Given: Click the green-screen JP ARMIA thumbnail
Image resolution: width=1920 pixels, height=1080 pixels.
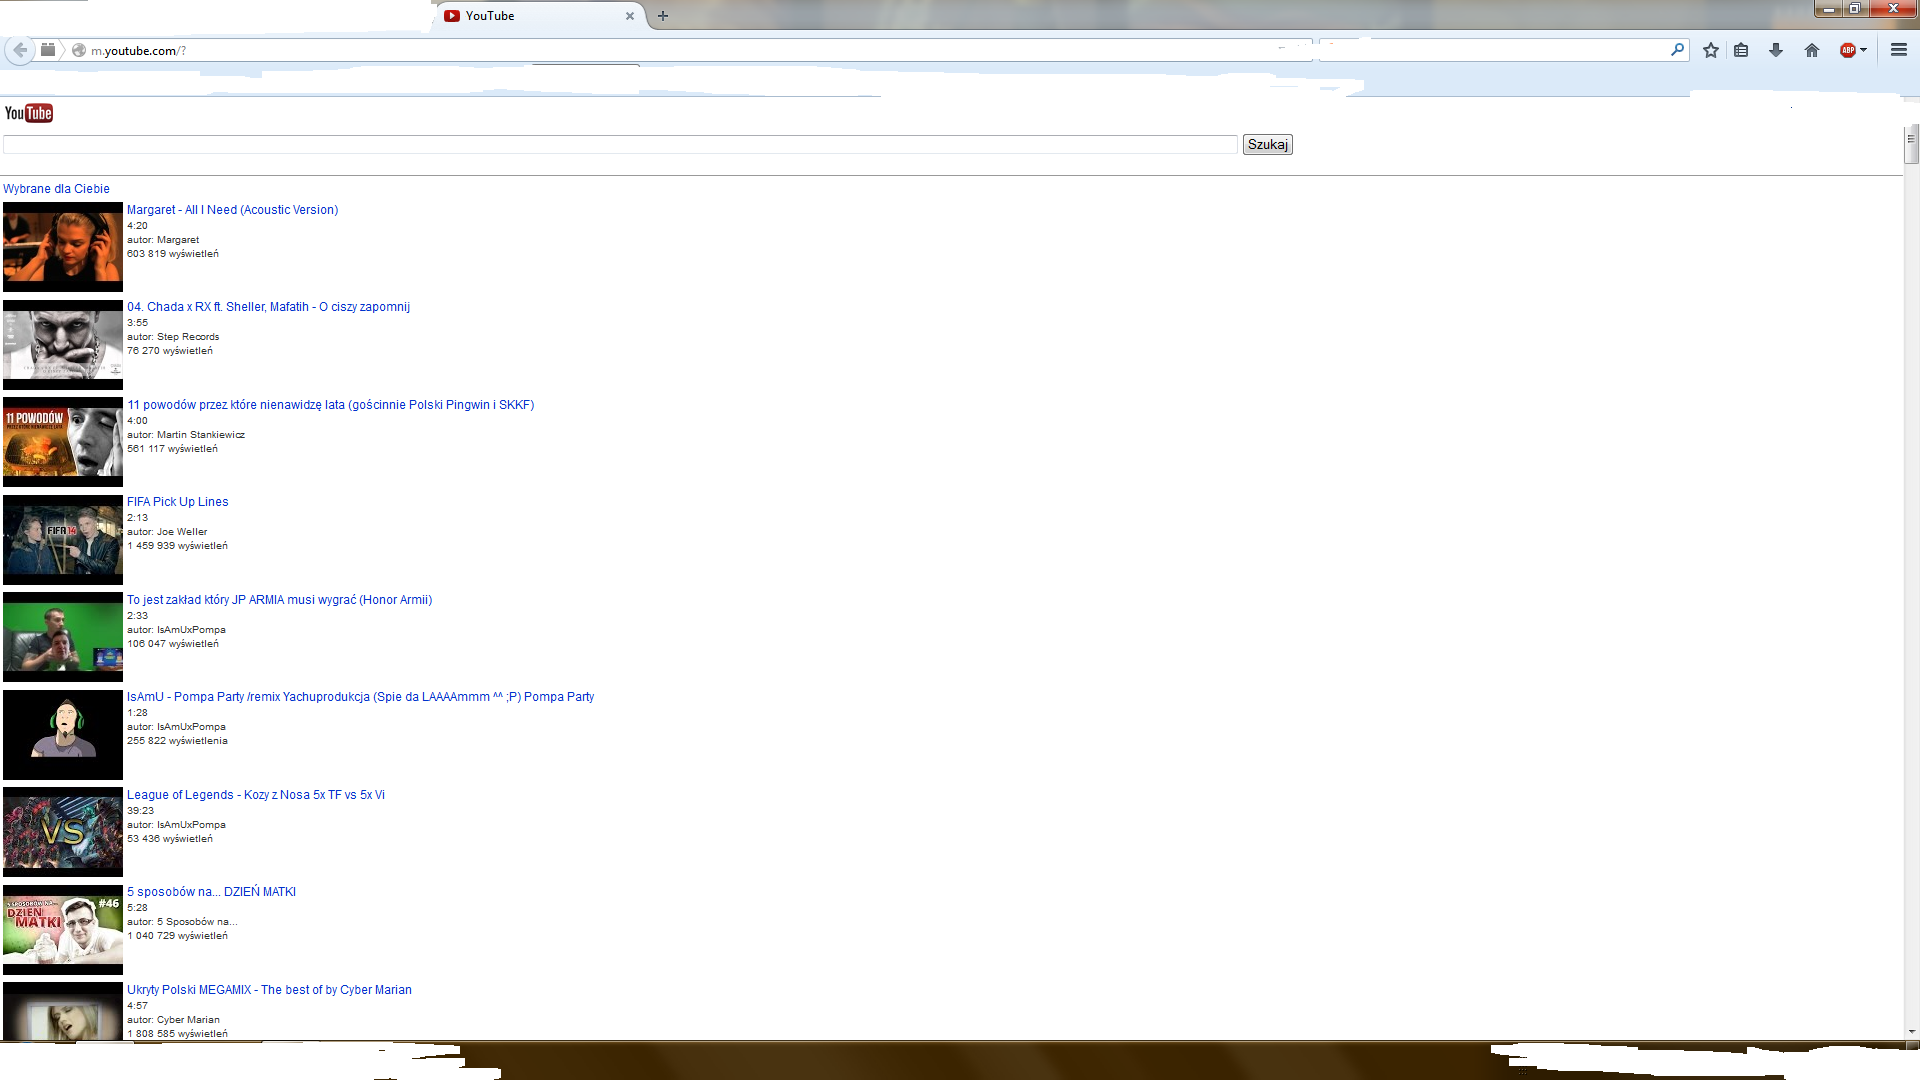Looking at the screenshot, I should tap(63, 637).
